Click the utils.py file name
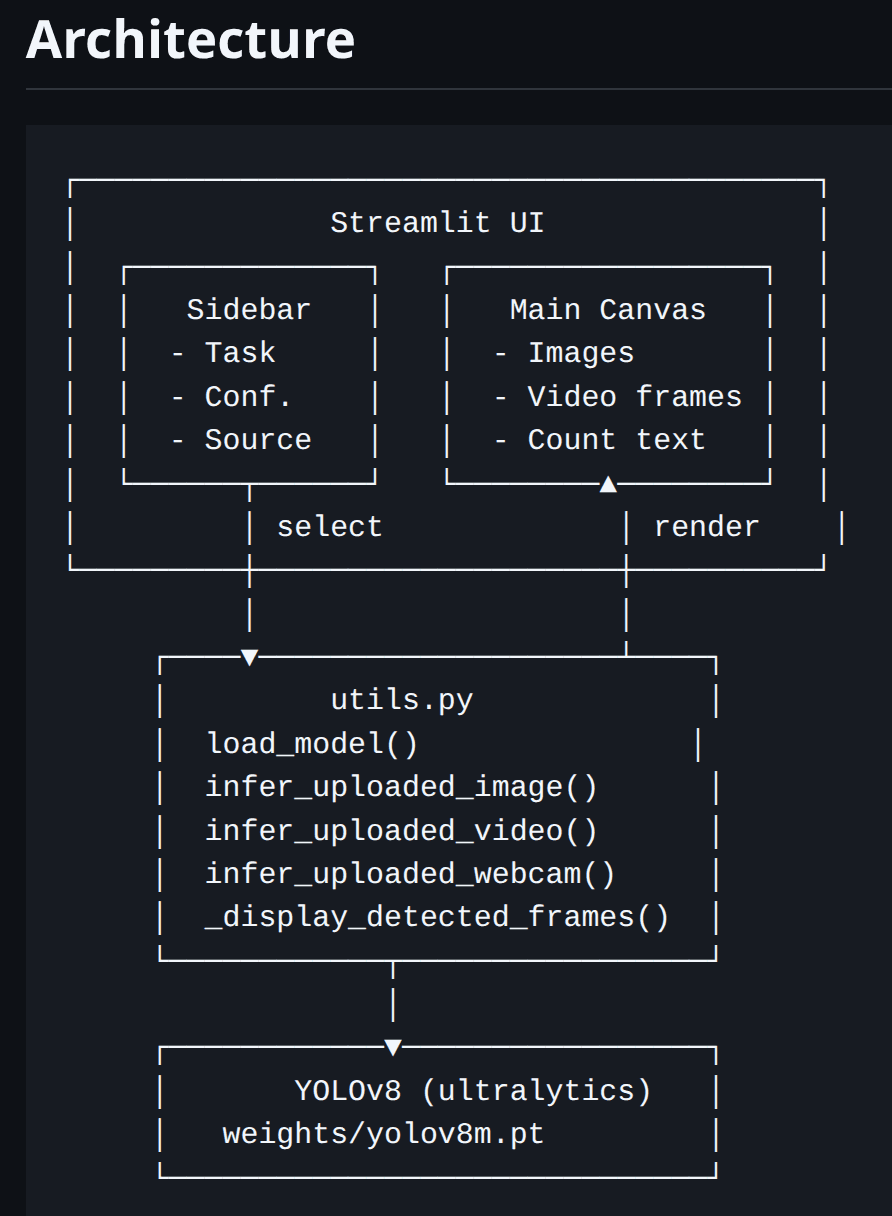 coord(402,700)
